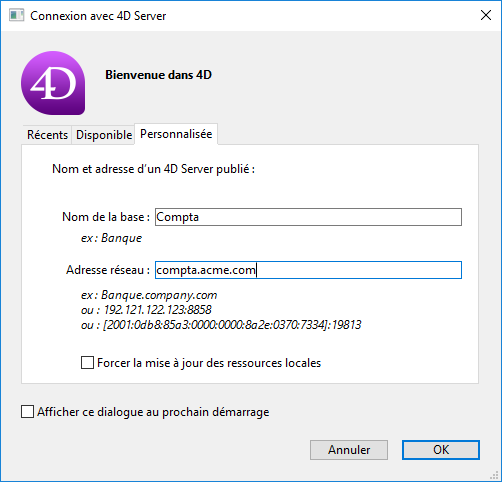
Task: Click the Forcer la mise à jour label text
Action: pyautogui.click(x=209, y=363)
